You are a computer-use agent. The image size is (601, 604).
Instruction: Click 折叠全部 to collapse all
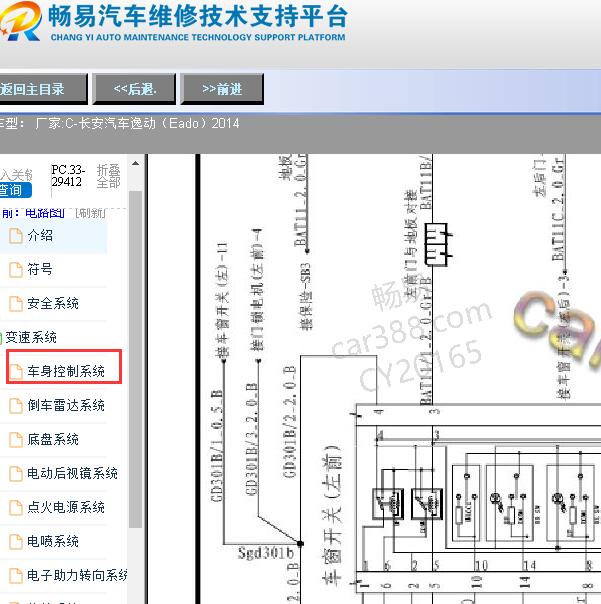click(x=109, y=176)
